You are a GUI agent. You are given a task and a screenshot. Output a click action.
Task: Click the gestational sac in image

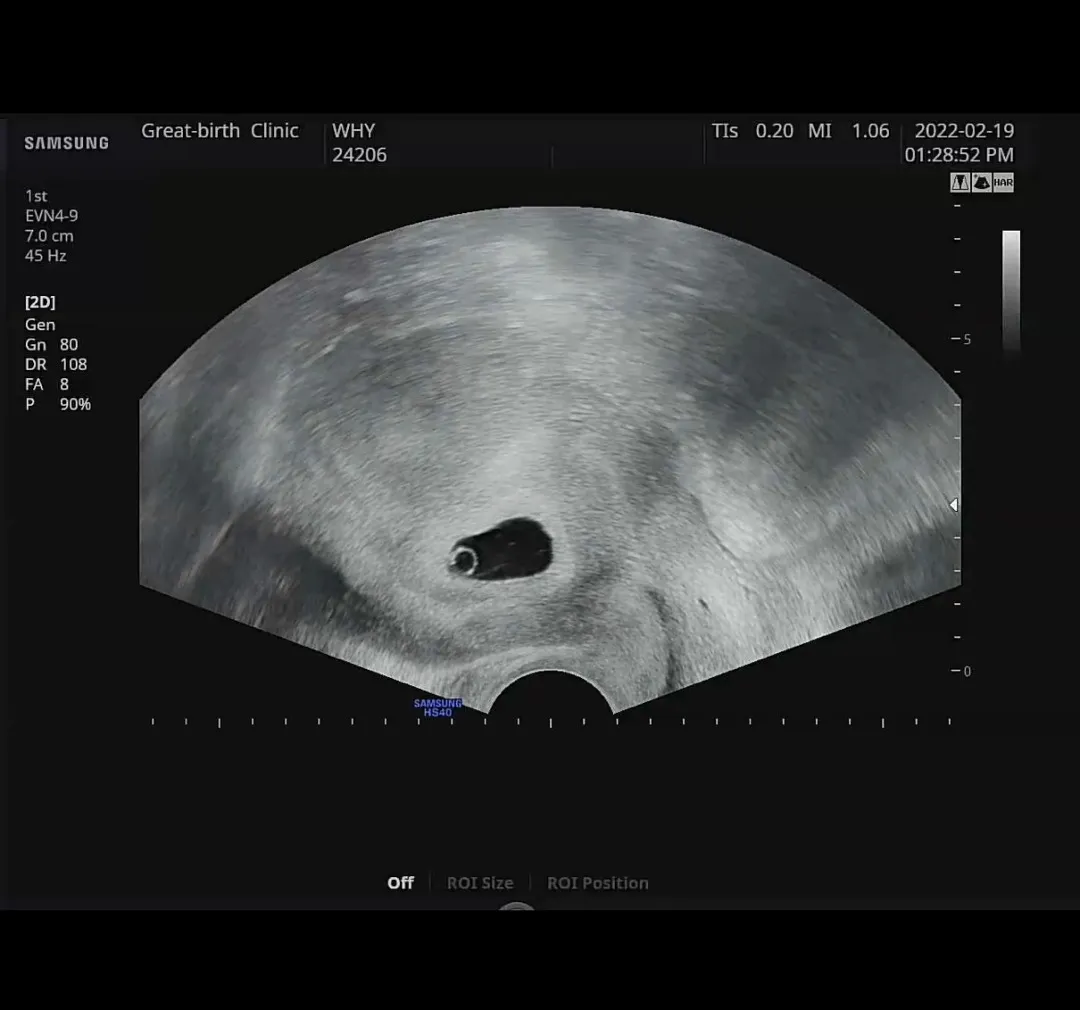[503, 549]
